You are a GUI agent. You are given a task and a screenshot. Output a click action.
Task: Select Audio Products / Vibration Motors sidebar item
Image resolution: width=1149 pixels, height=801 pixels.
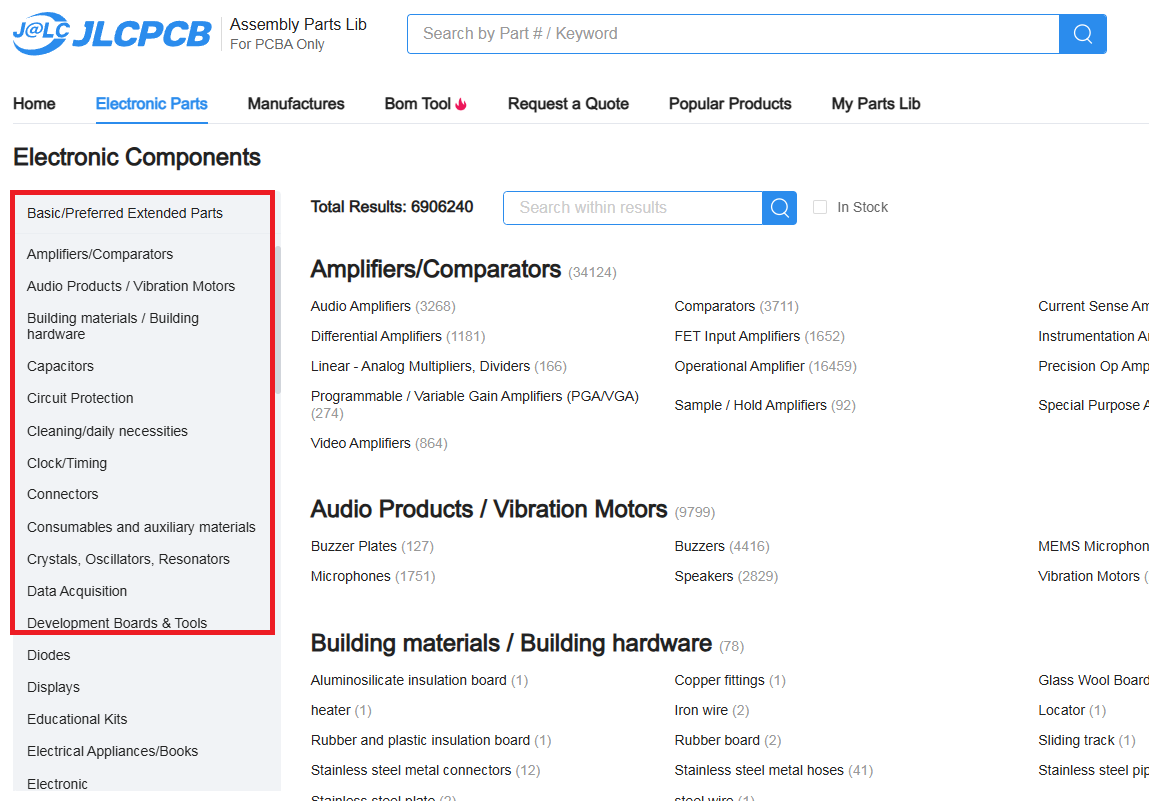(131, 287)
